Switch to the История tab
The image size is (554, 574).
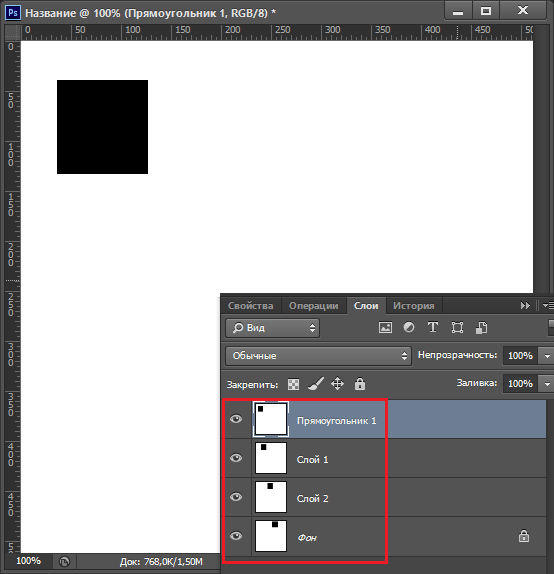[414, 306]
